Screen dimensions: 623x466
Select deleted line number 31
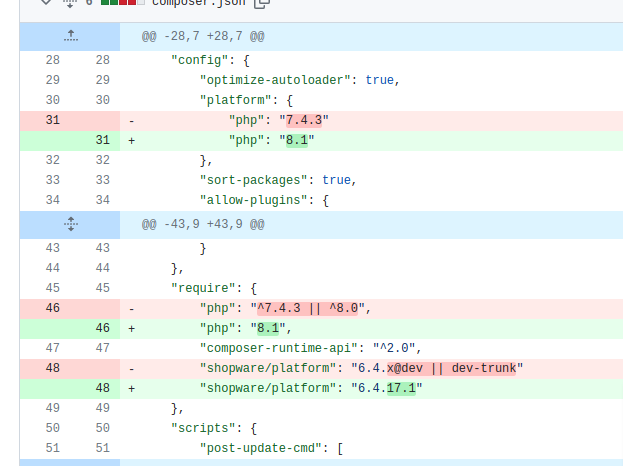52,120
